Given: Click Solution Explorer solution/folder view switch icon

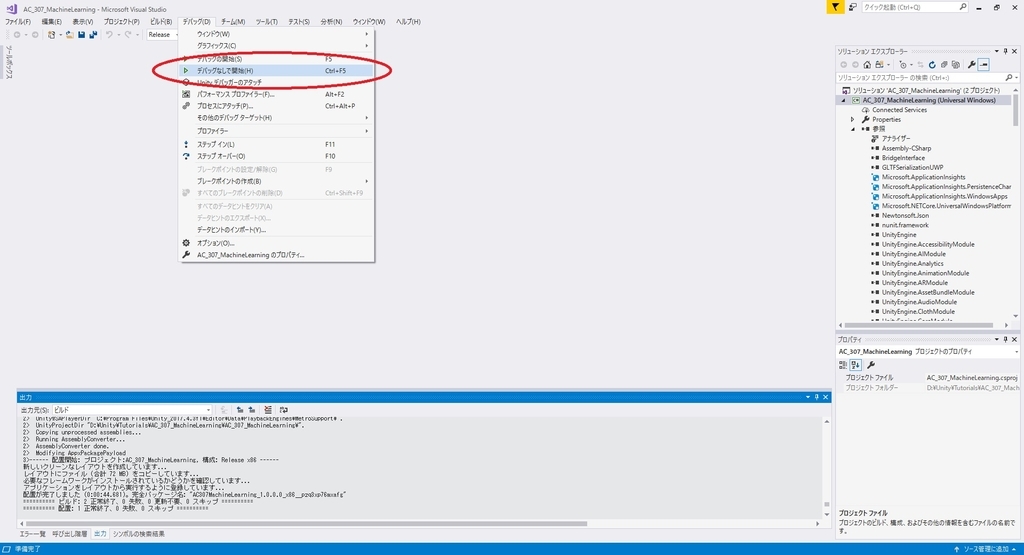Looking at the screenshot, I should click(x=879, y=65).
